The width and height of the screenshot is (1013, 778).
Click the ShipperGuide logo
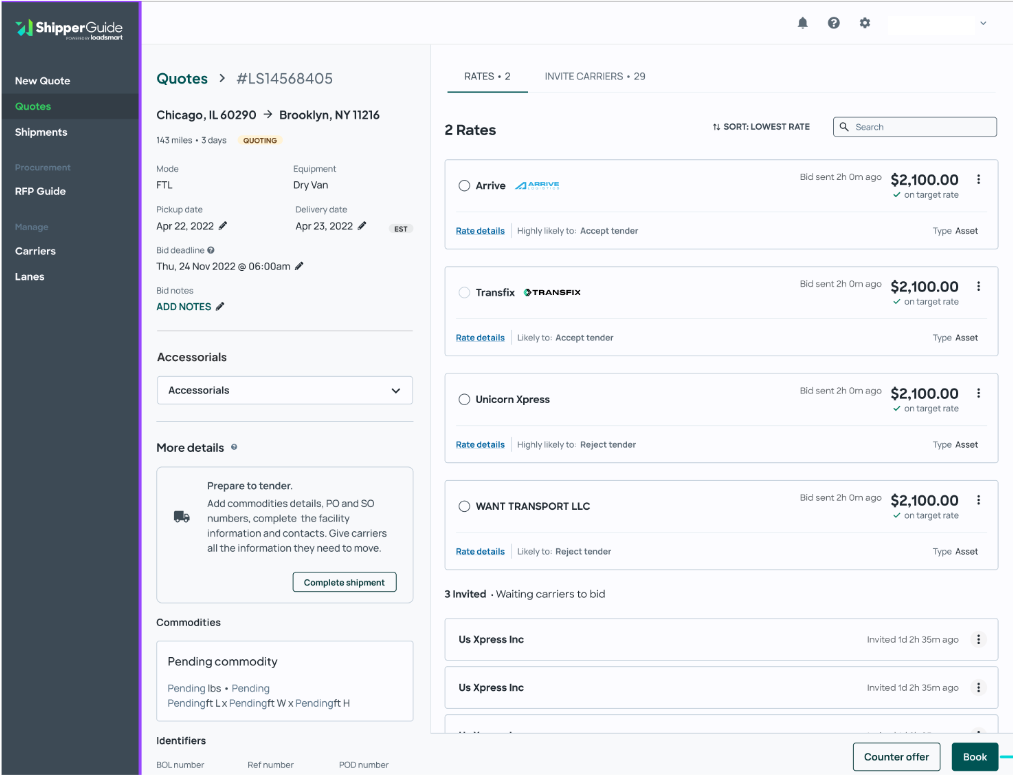coord(69,28)
